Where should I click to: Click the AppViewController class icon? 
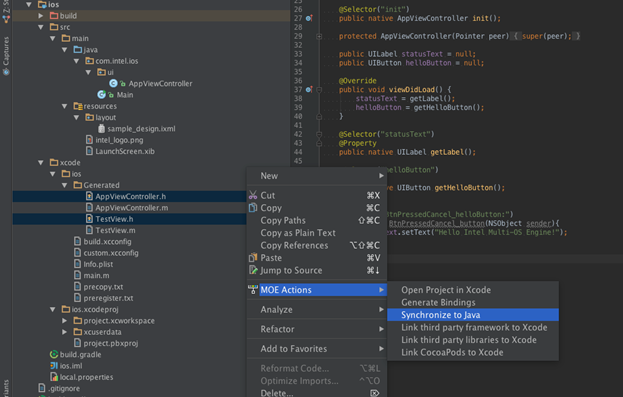pos(113,83)
